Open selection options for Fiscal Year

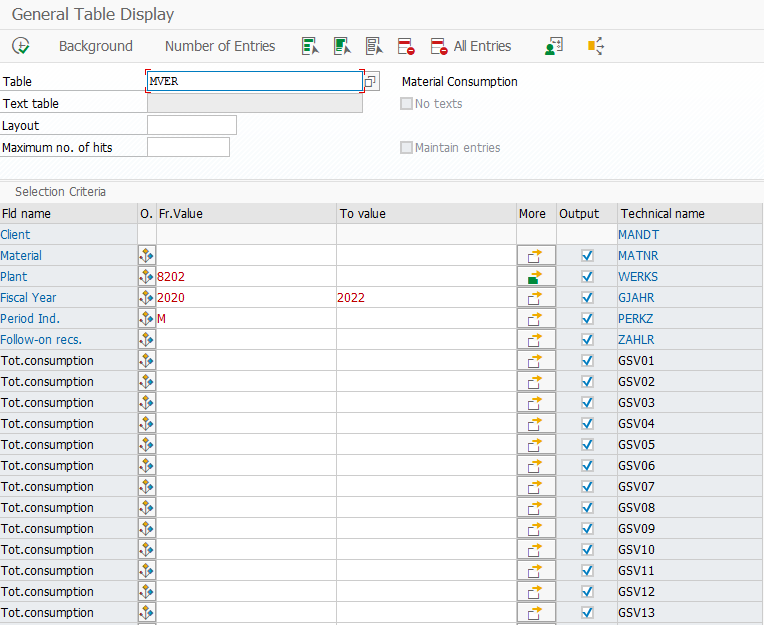coord(147,298)
